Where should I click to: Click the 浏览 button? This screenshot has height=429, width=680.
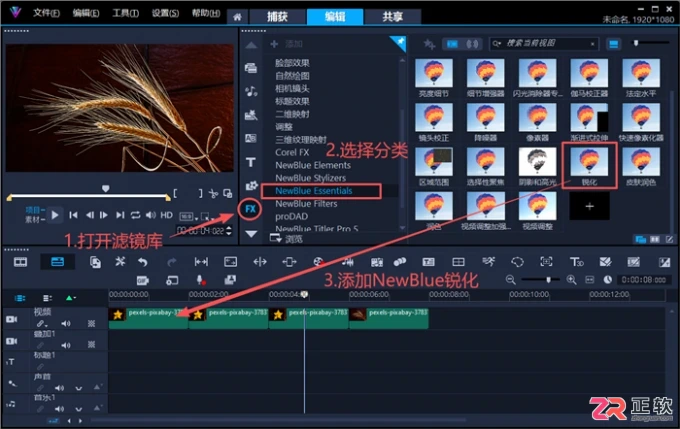[287, 239]
